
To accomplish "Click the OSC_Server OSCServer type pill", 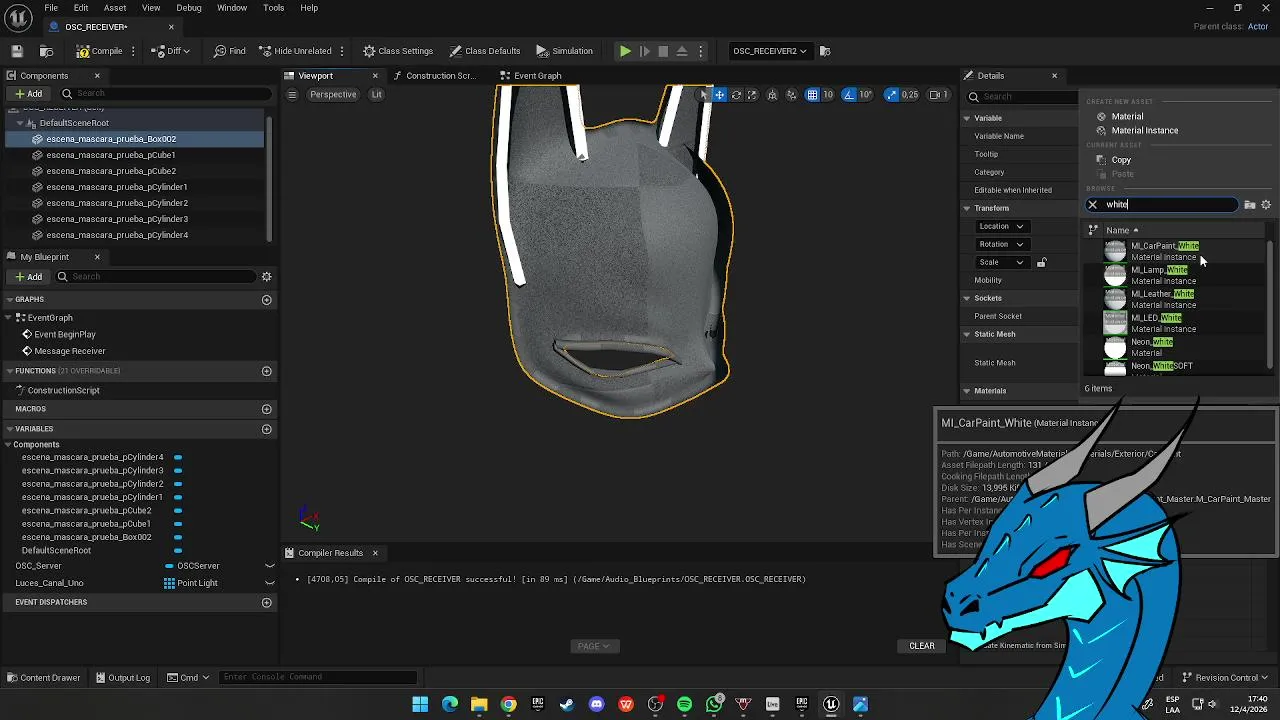I will coord(192,566).
